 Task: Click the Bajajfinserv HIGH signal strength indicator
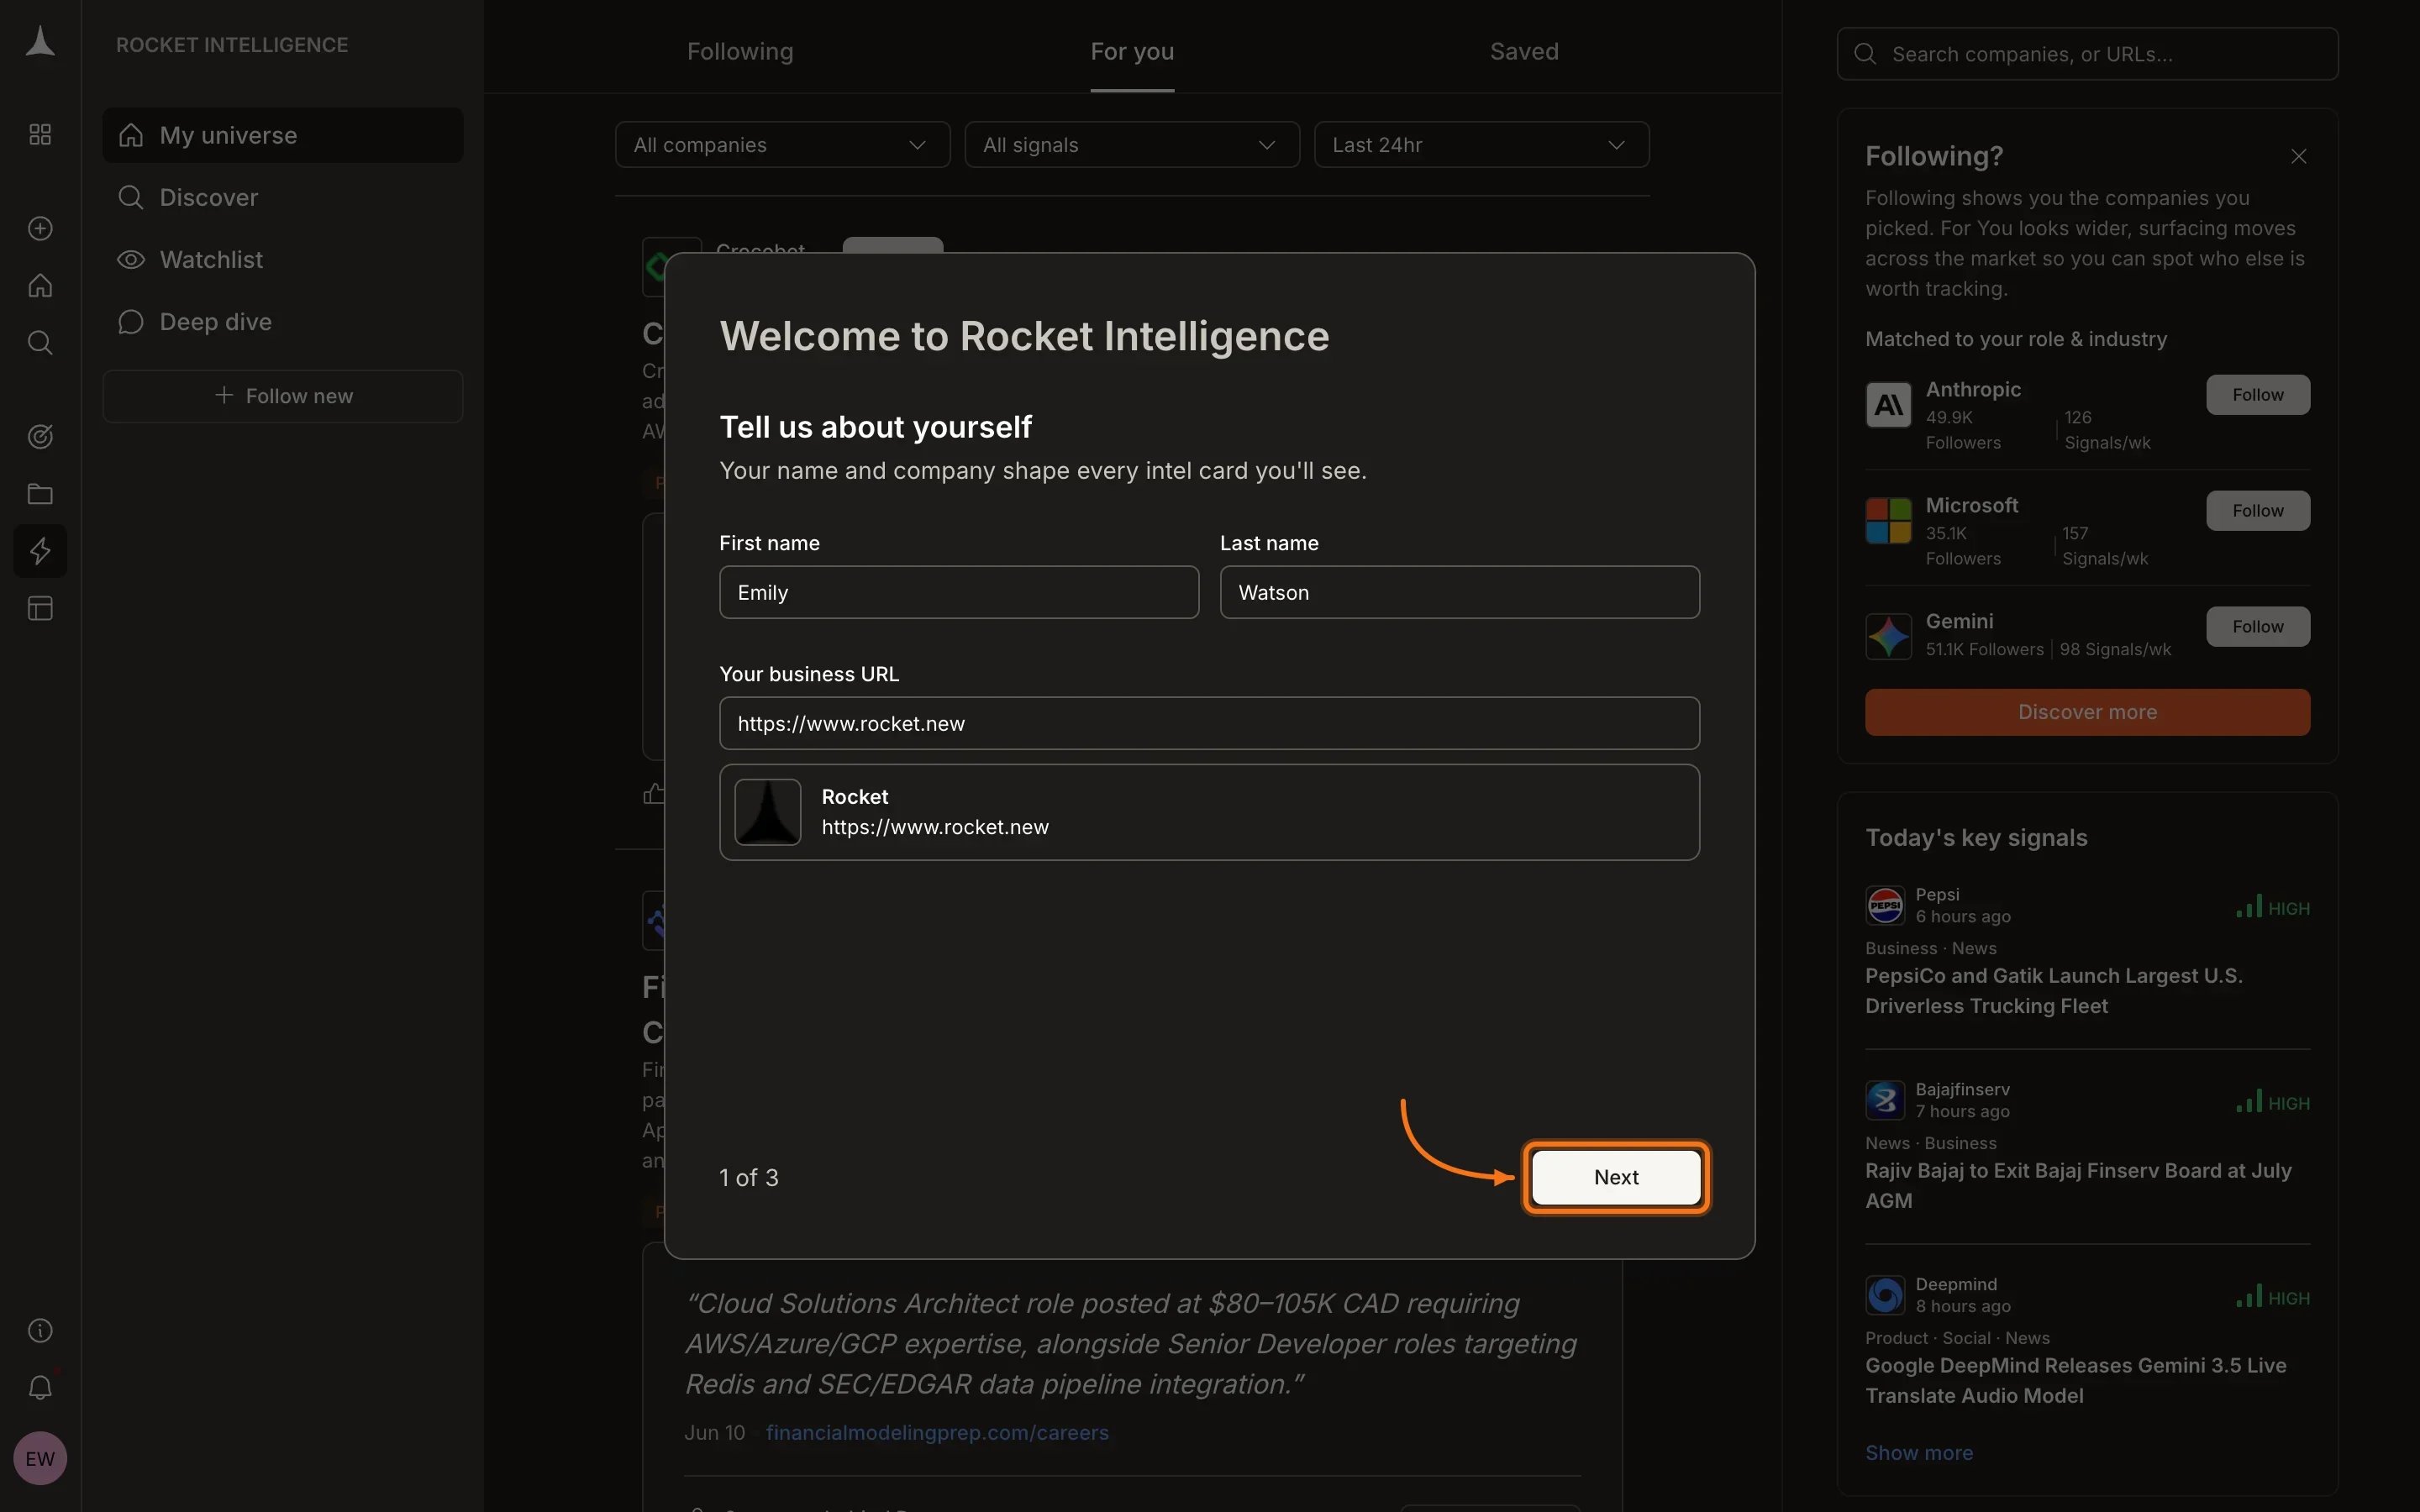(x=2273, y=1102)
